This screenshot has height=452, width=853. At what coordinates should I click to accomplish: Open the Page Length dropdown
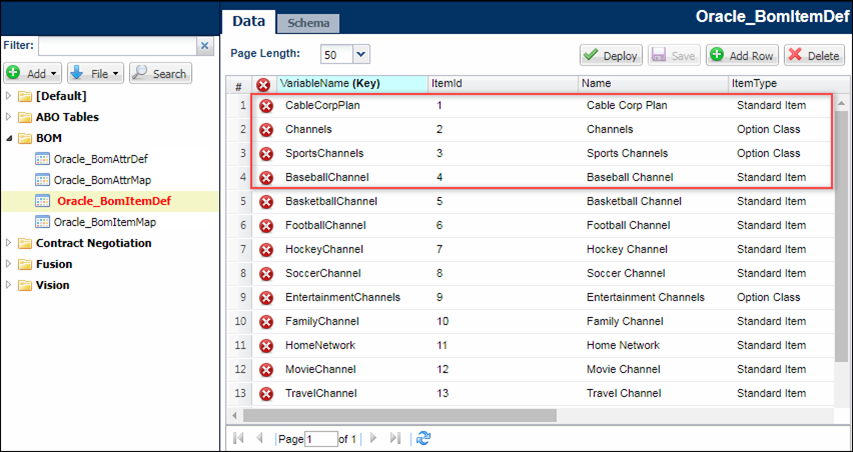pyautogui.click(x=362, y=54)
